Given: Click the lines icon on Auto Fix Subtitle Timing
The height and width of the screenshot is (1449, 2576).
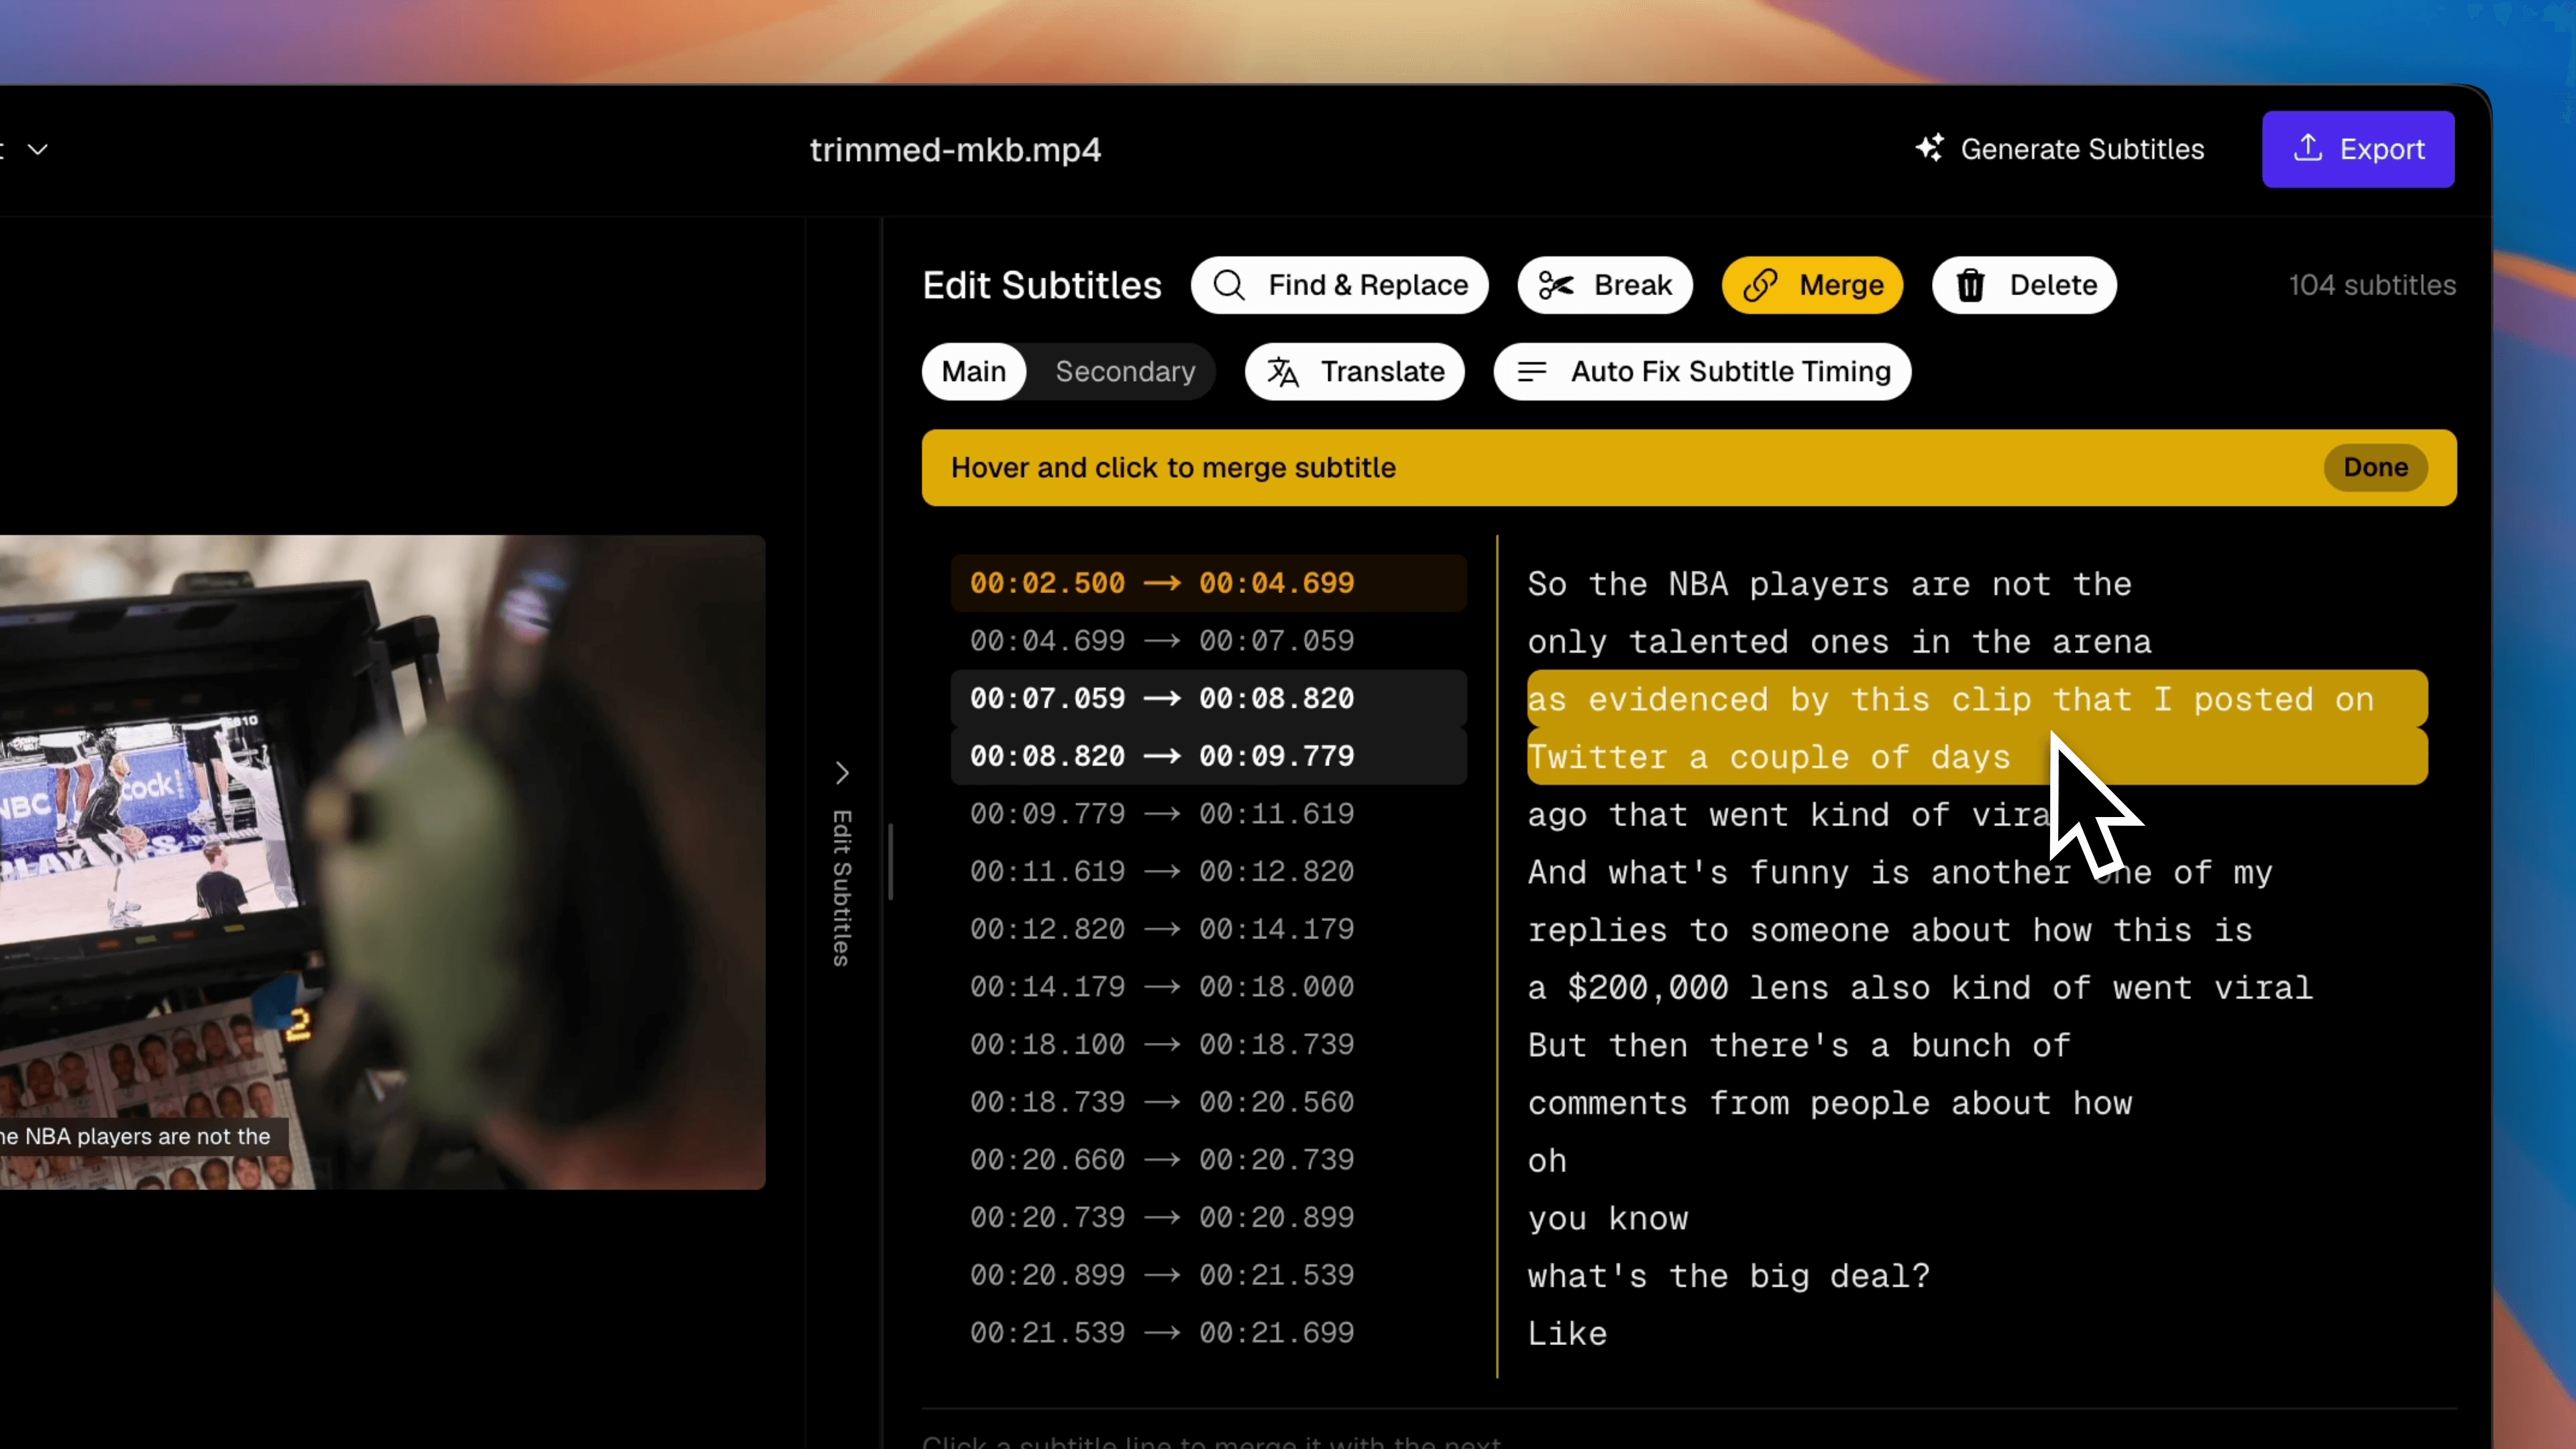Looking at the screenshot, I should (1531, 372).
